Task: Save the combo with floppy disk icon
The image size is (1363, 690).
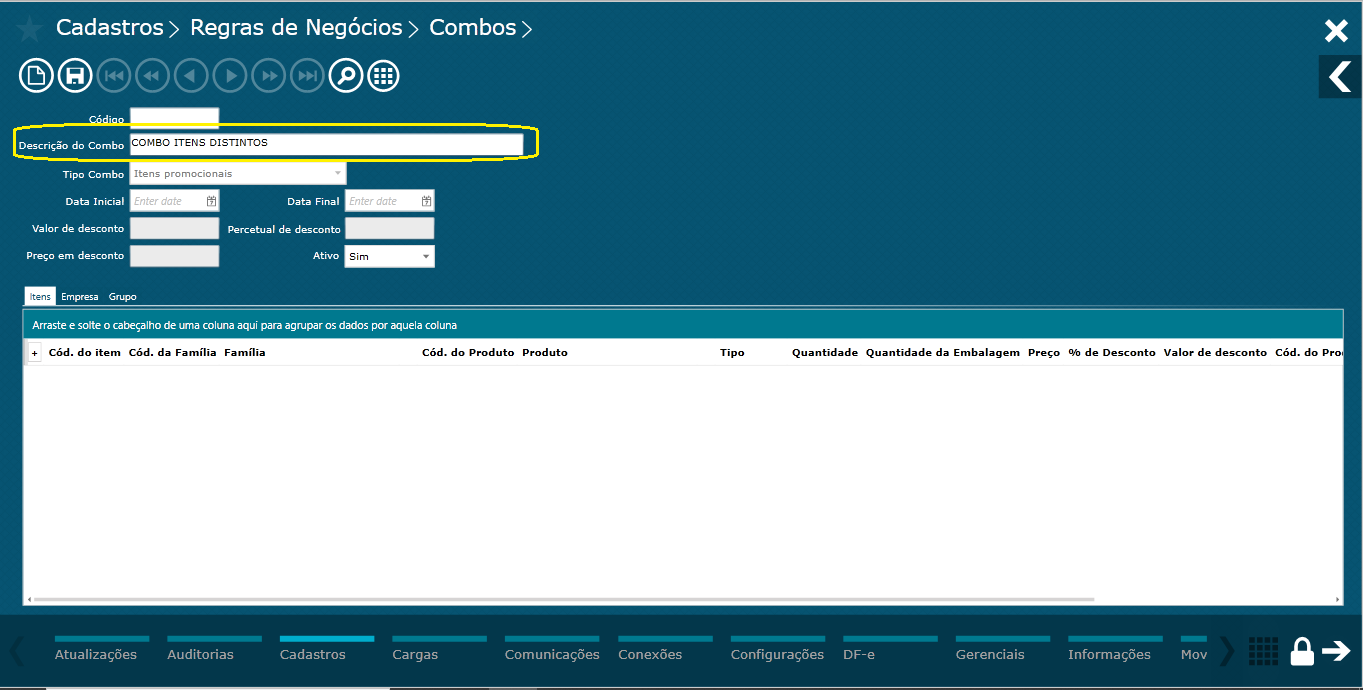Action: (75, 75)
